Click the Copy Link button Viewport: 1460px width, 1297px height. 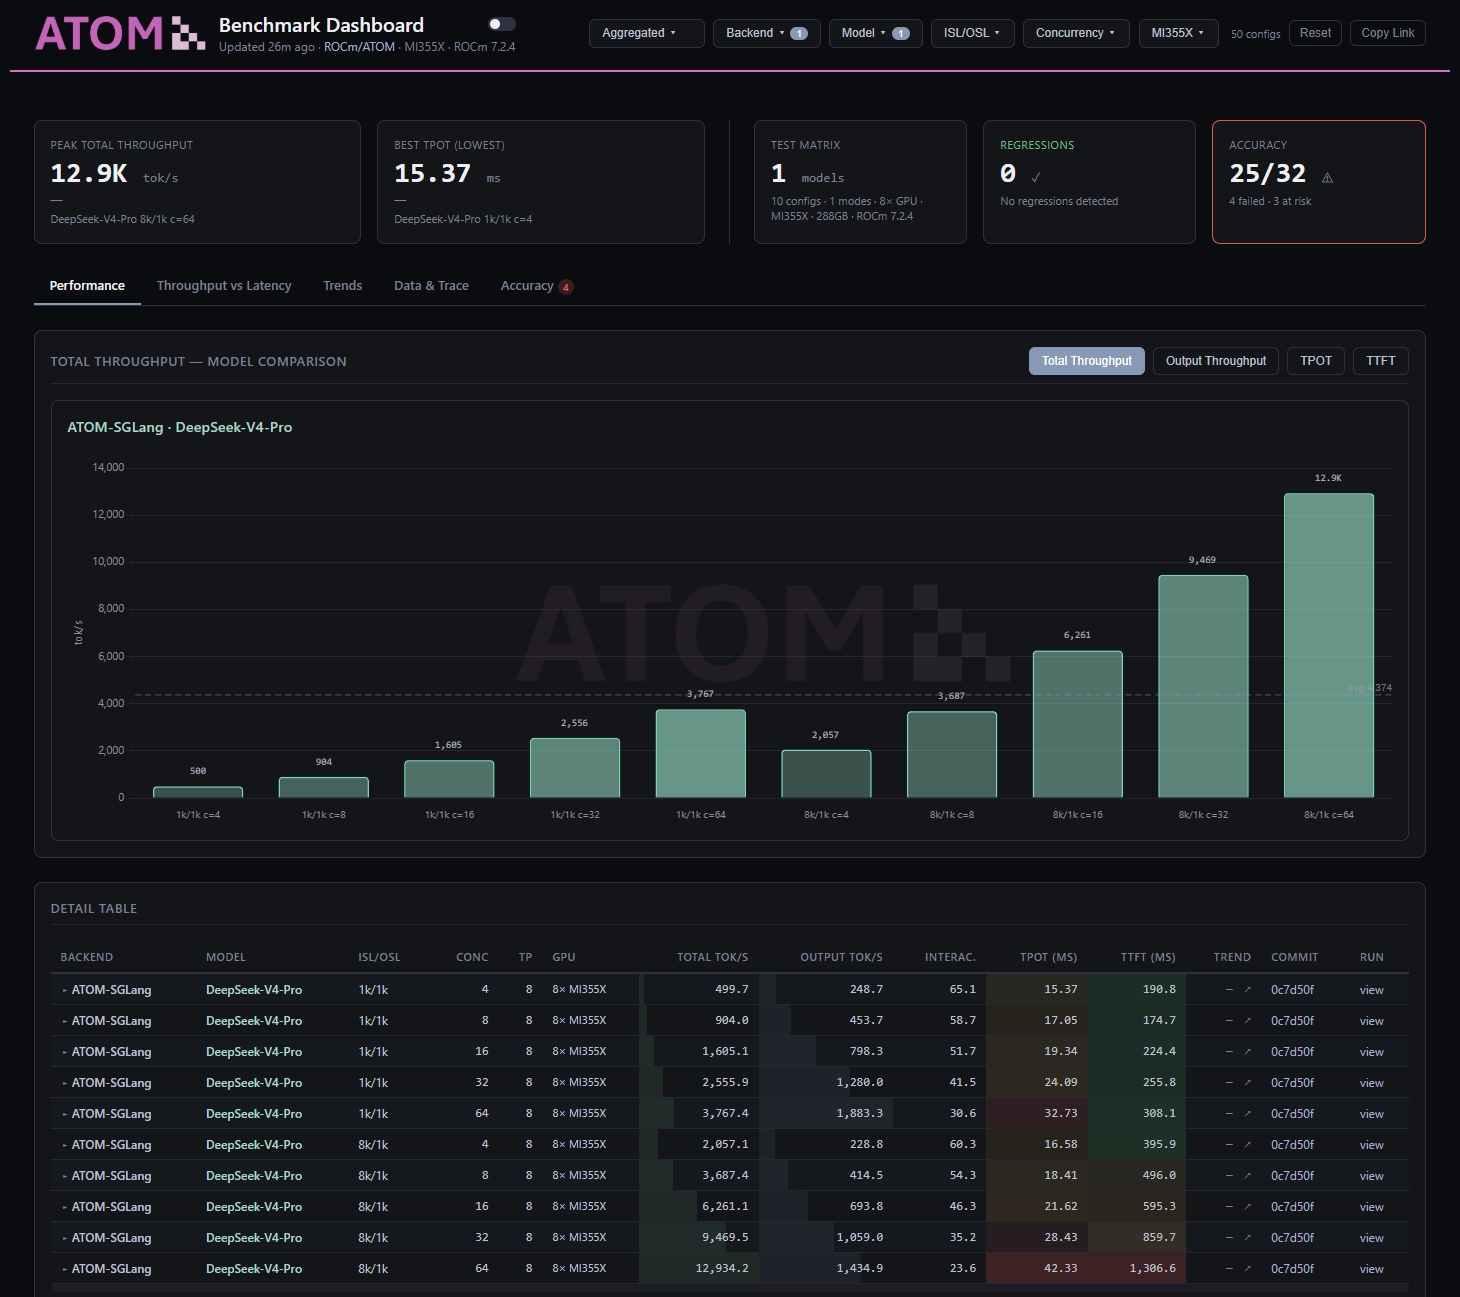(1387, 33)
